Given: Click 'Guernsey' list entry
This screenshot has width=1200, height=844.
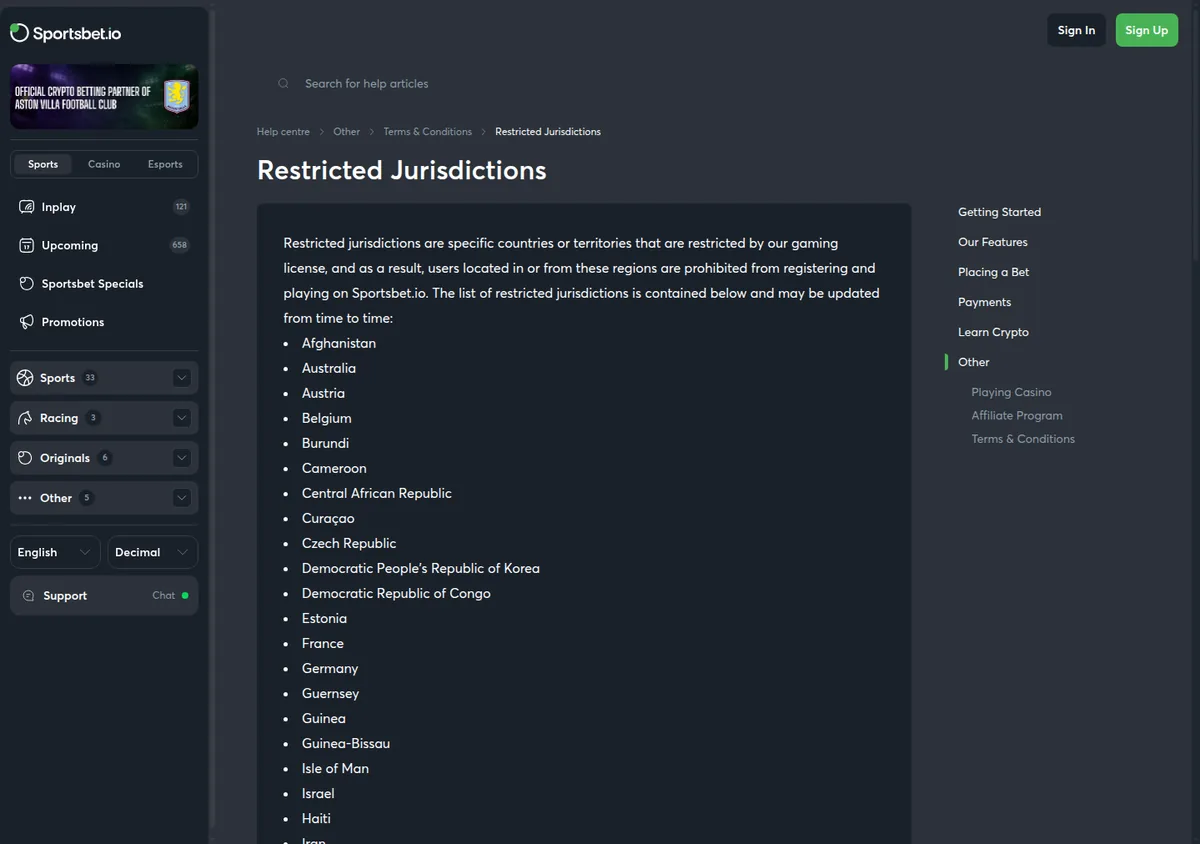Looking at the screenshot, I should click(330, 693).
